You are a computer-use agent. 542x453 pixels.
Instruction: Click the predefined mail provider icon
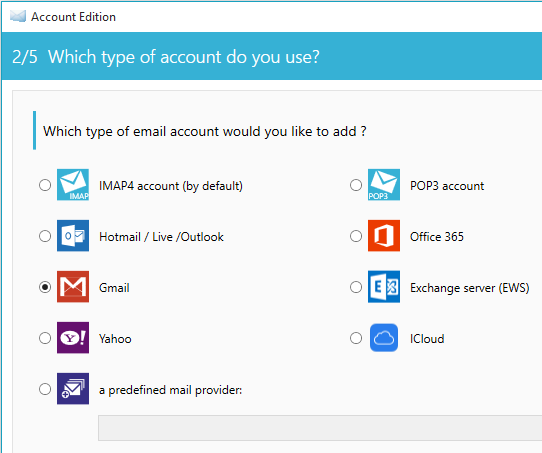tap(73, 389)
